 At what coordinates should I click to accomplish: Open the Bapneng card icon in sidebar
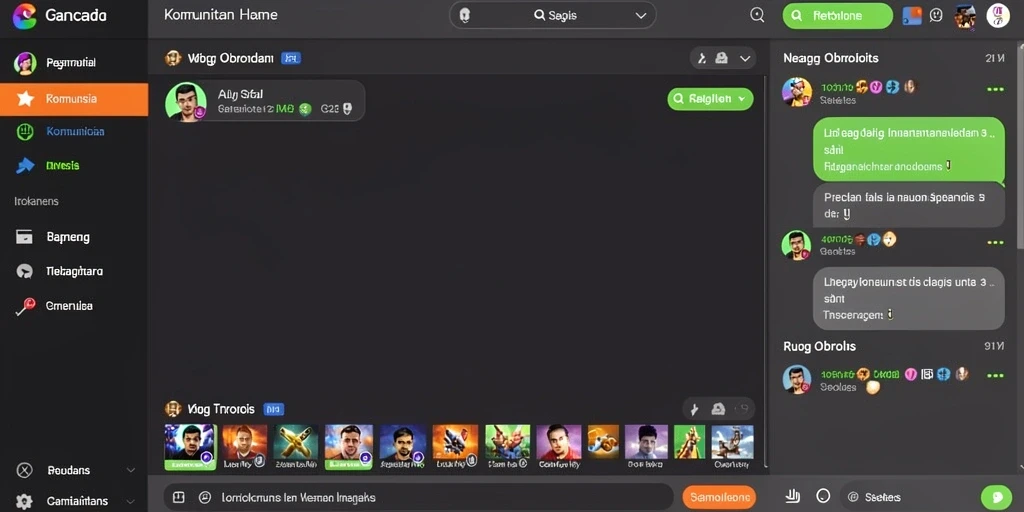pos(24,237)
